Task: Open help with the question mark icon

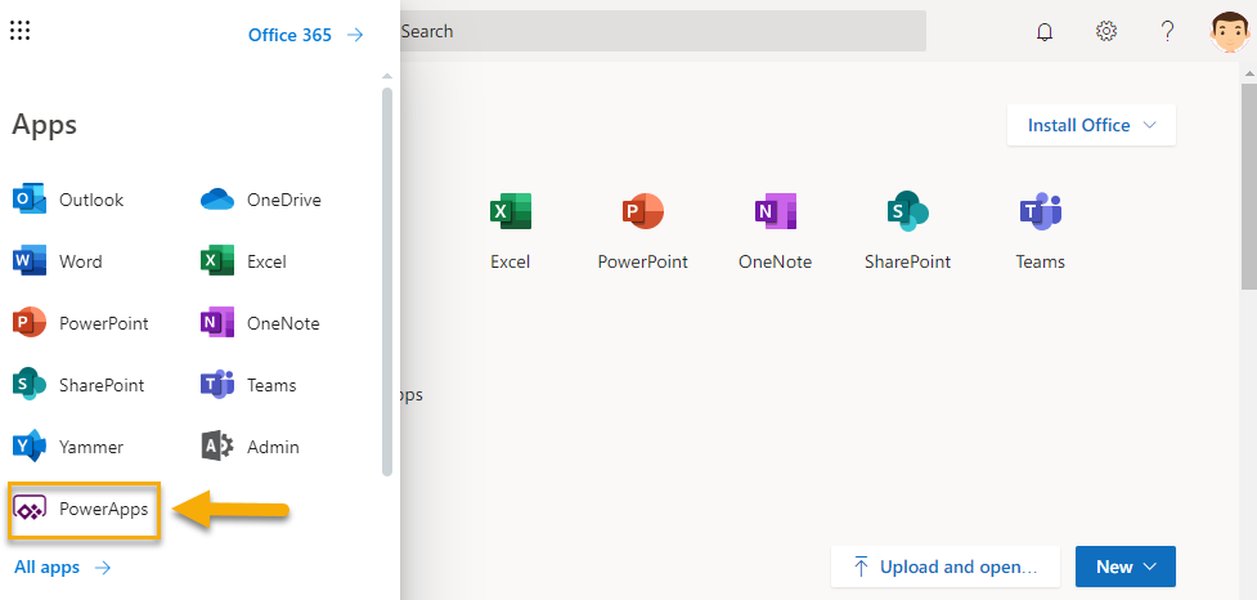Action: click(x=1167, y=31)
